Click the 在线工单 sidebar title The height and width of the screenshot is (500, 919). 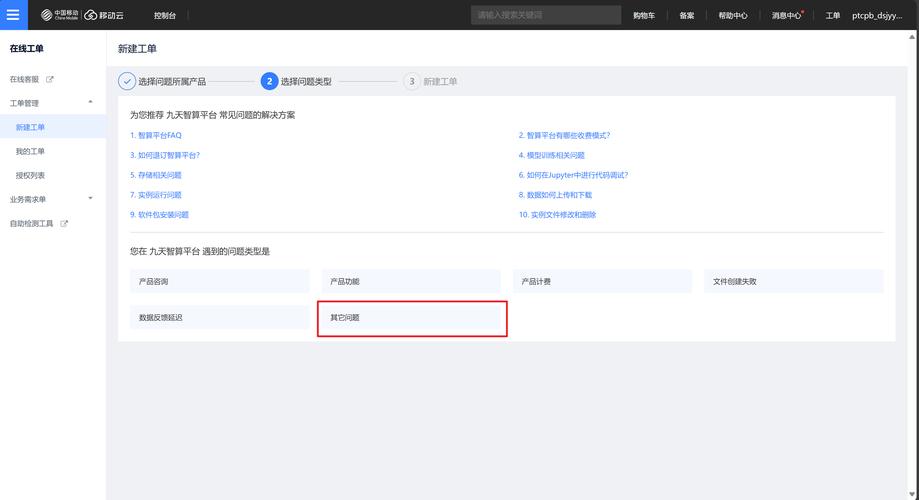coord(26,49)
